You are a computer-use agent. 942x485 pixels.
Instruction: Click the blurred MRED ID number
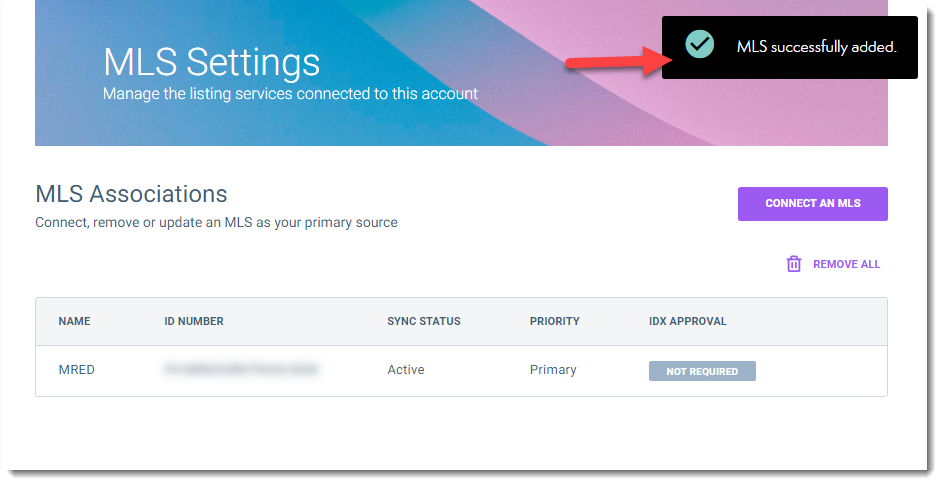241,370
